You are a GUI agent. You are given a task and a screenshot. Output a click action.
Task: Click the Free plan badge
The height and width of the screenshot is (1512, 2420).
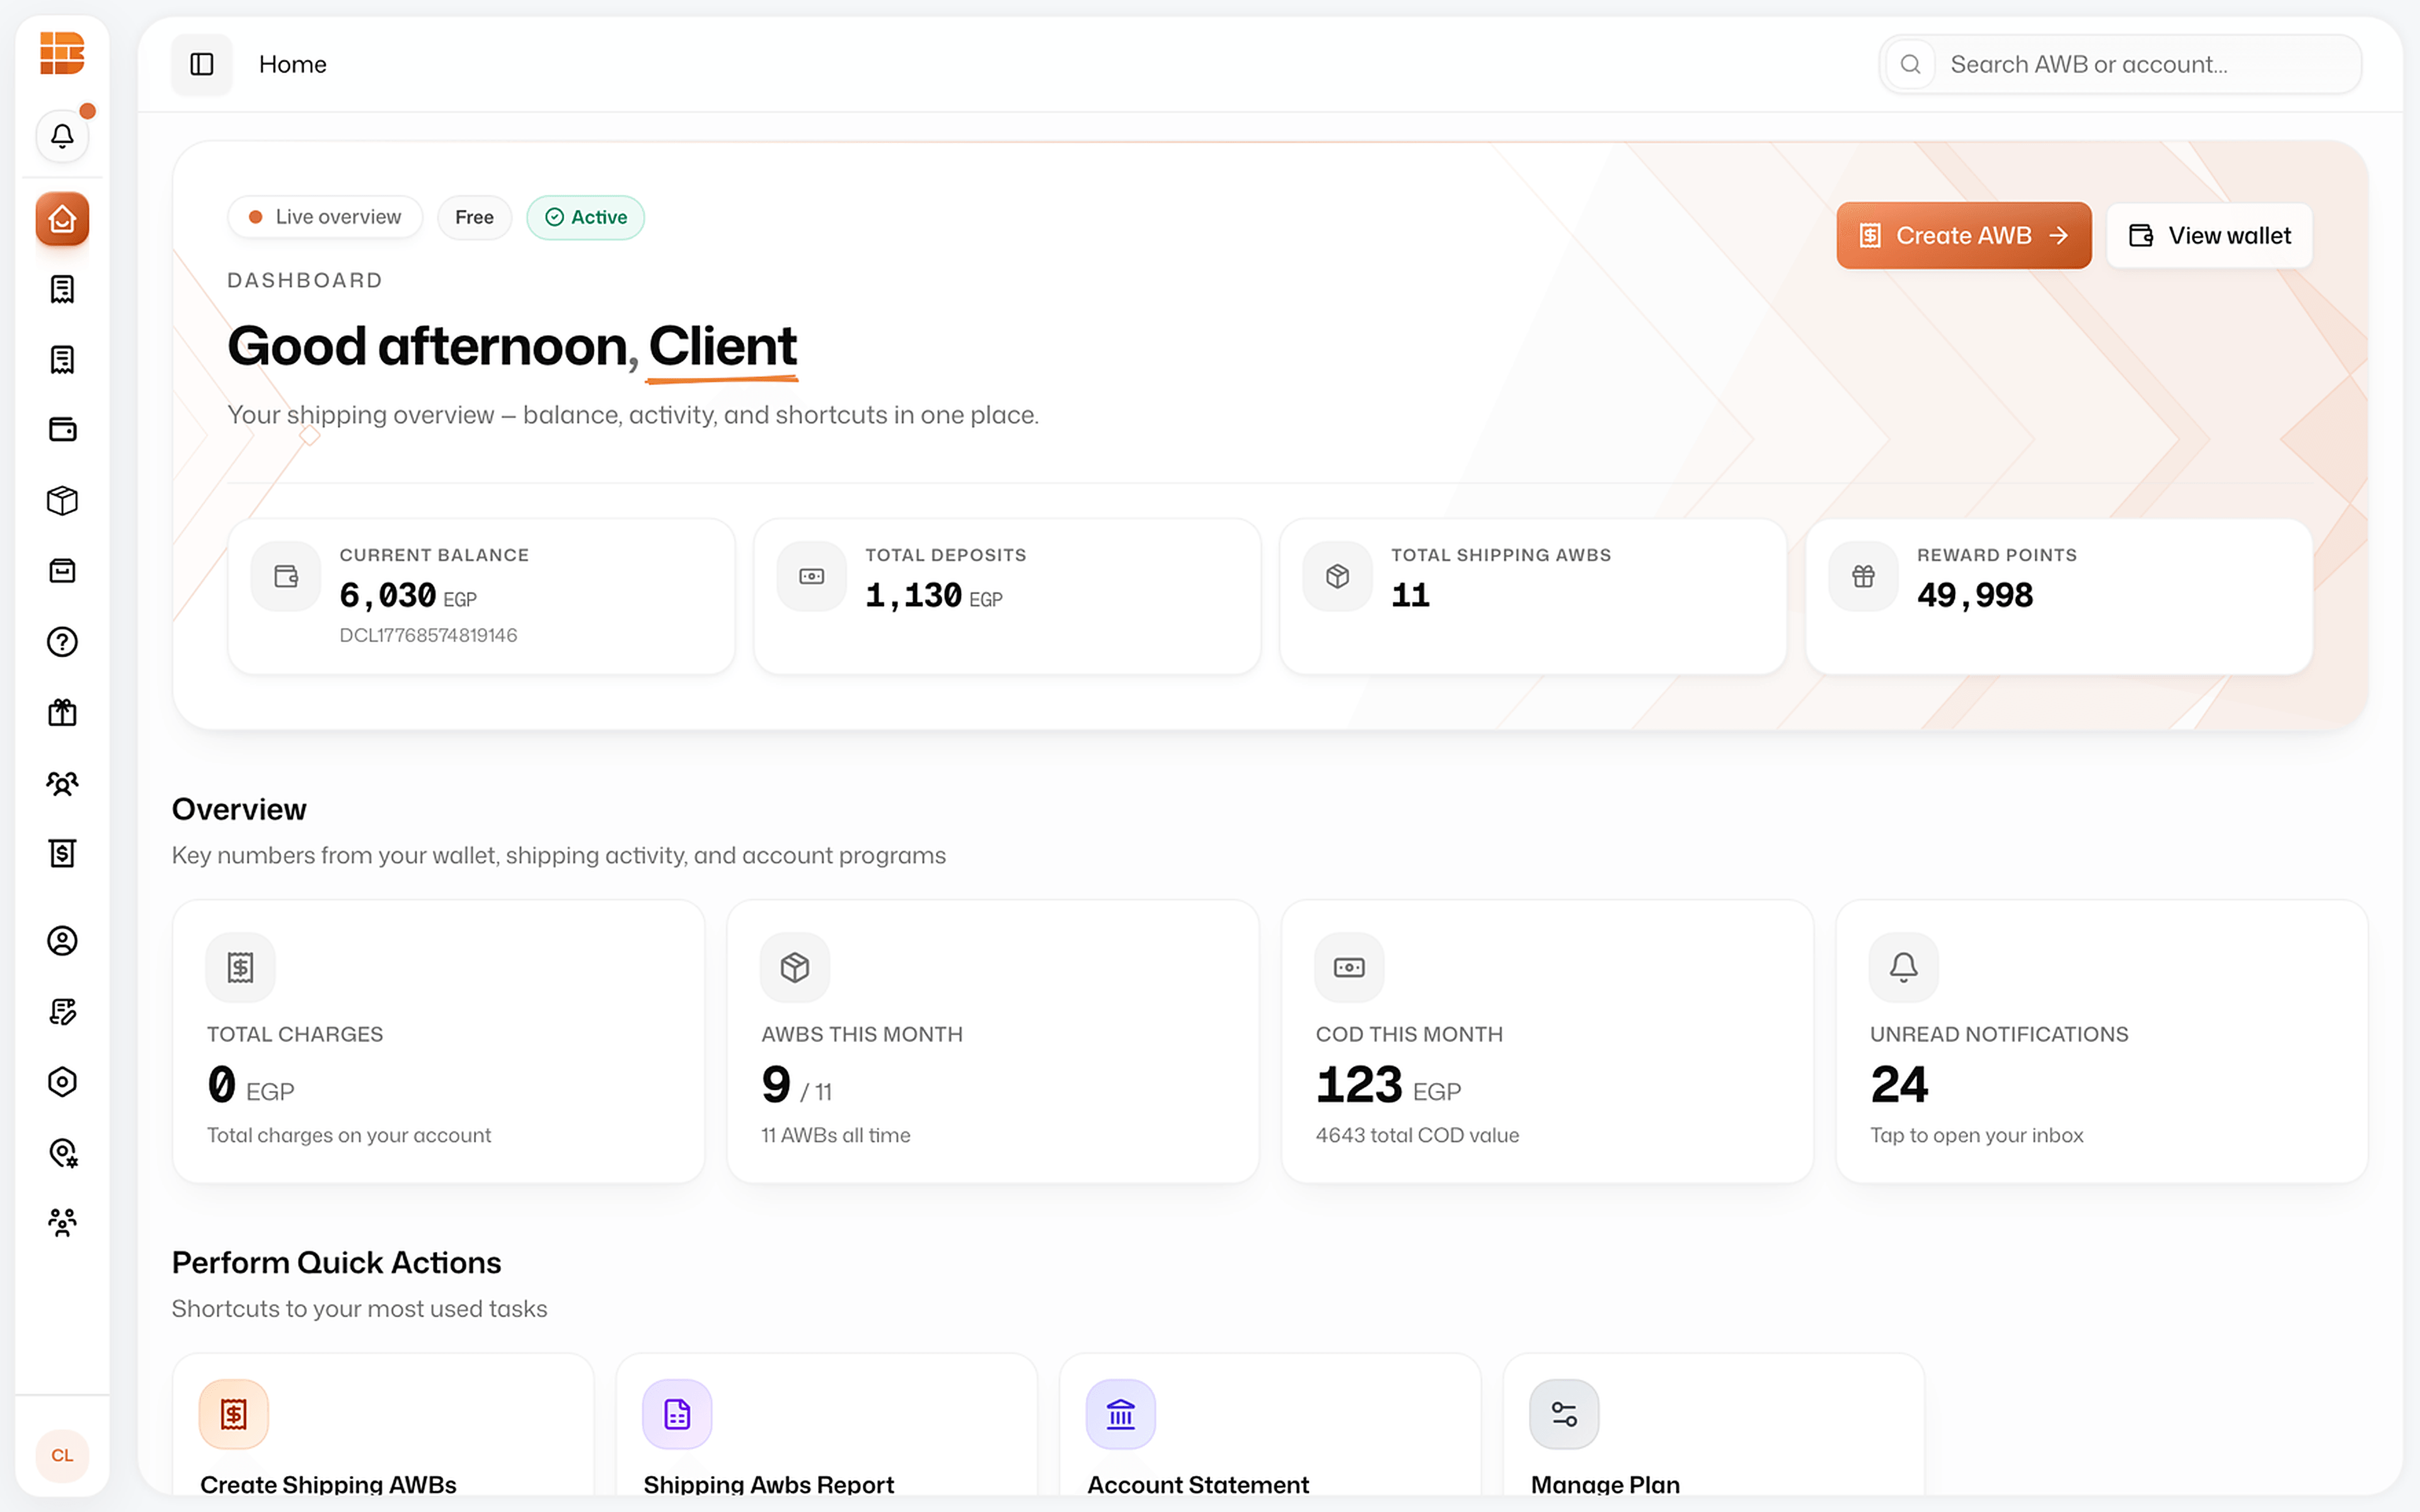474,217
